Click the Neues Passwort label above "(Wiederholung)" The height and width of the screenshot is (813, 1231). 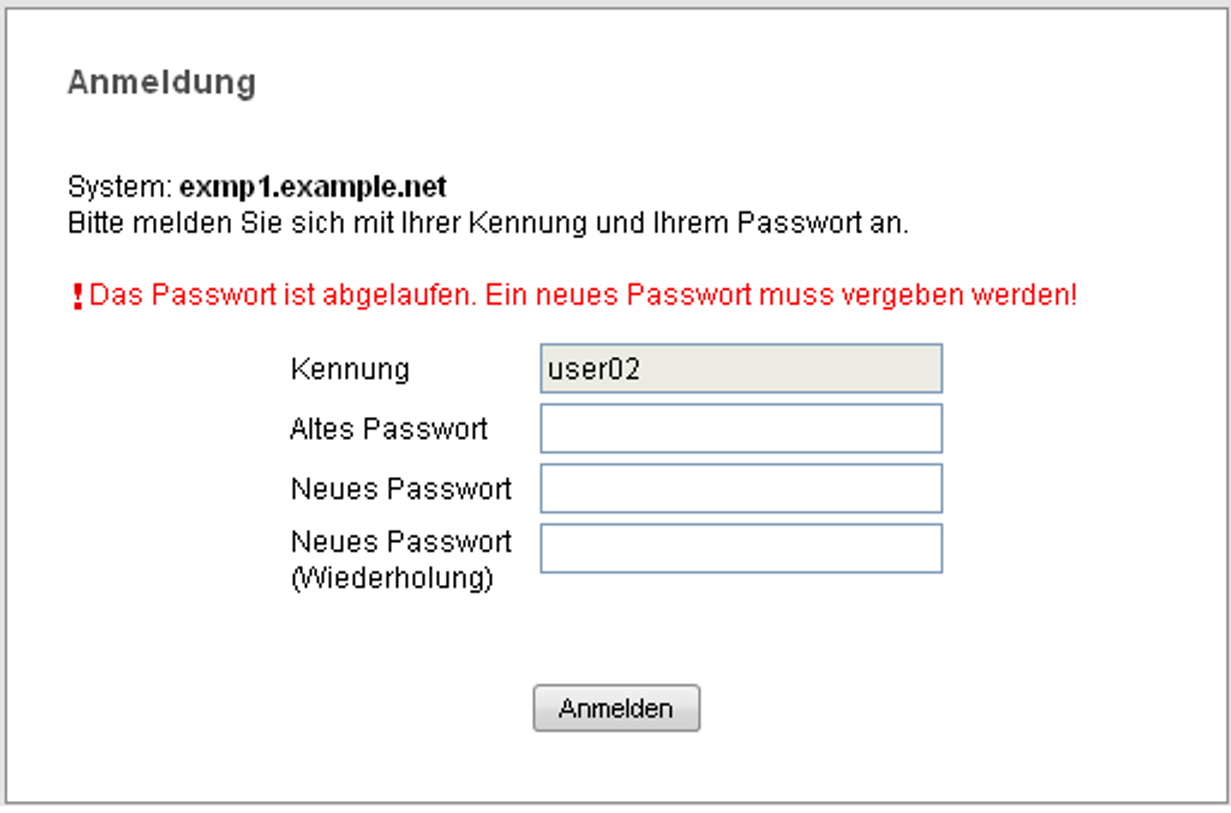tap(401, 542)
